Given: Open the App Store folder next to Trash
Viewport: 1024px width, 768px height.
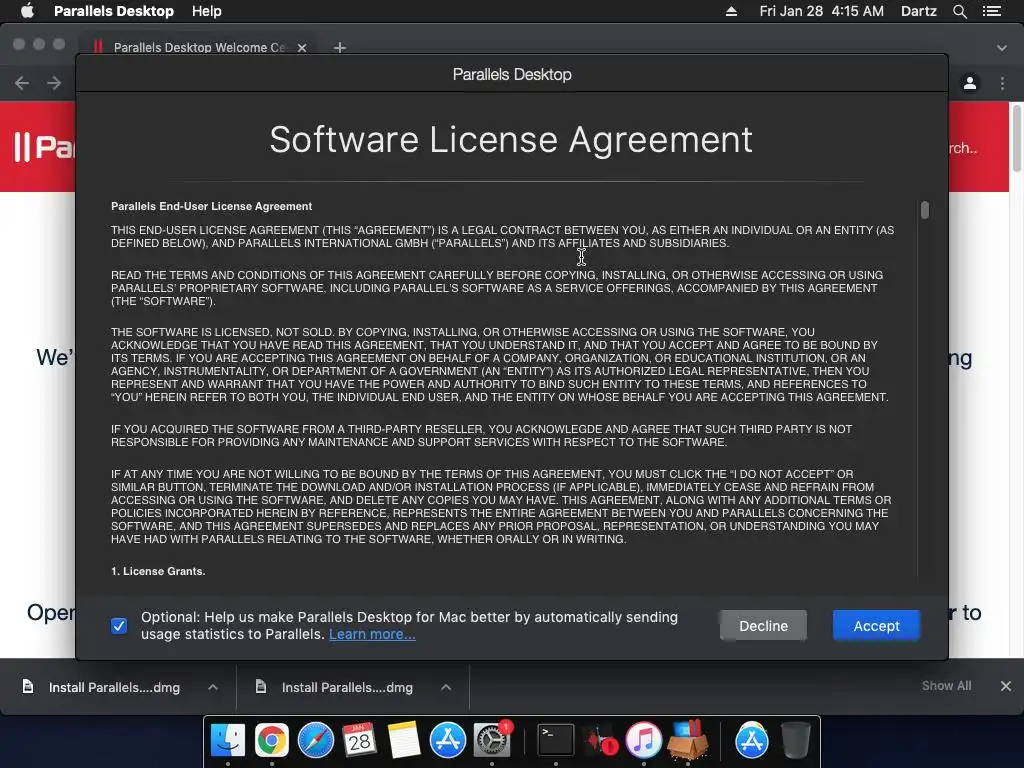Looking at the screenshot, I should click(752, 740).
